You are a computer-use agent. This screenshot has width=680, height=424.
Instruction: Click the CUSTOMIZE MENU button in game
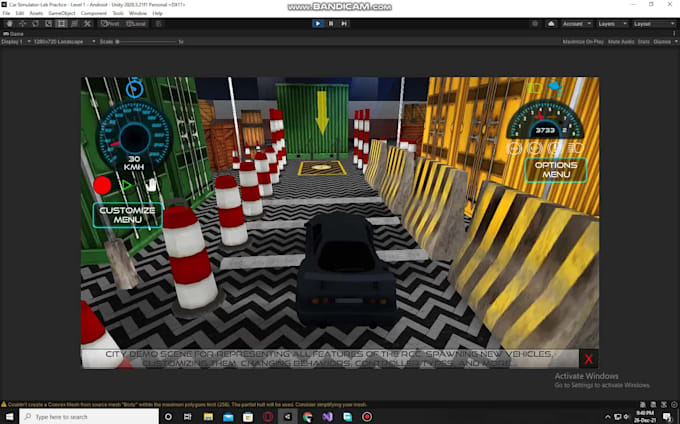(x=128, y=215)
